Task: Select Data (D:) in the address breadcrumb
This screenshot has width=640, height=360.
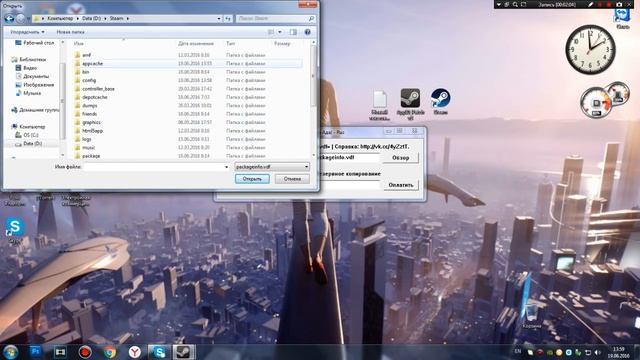Action: (x=91, y=18)
